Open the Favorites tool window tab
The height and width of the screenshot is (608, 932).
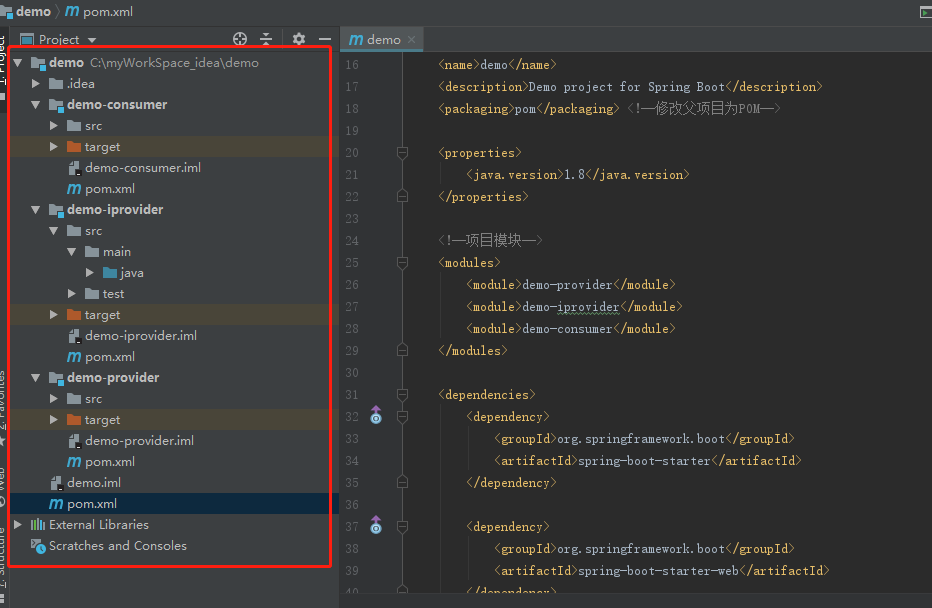click(2, 401)
